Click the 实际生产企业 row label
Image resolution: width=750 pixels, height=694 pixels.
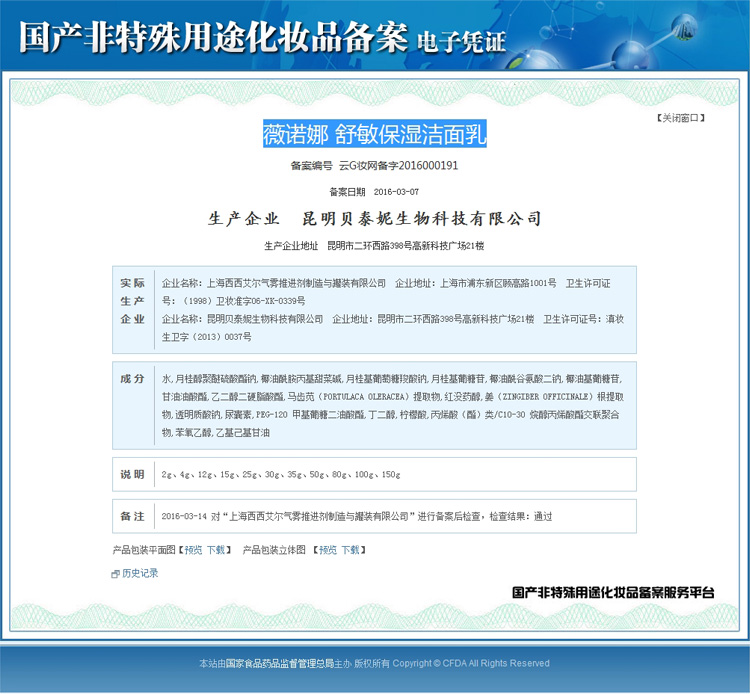(132, 301)
